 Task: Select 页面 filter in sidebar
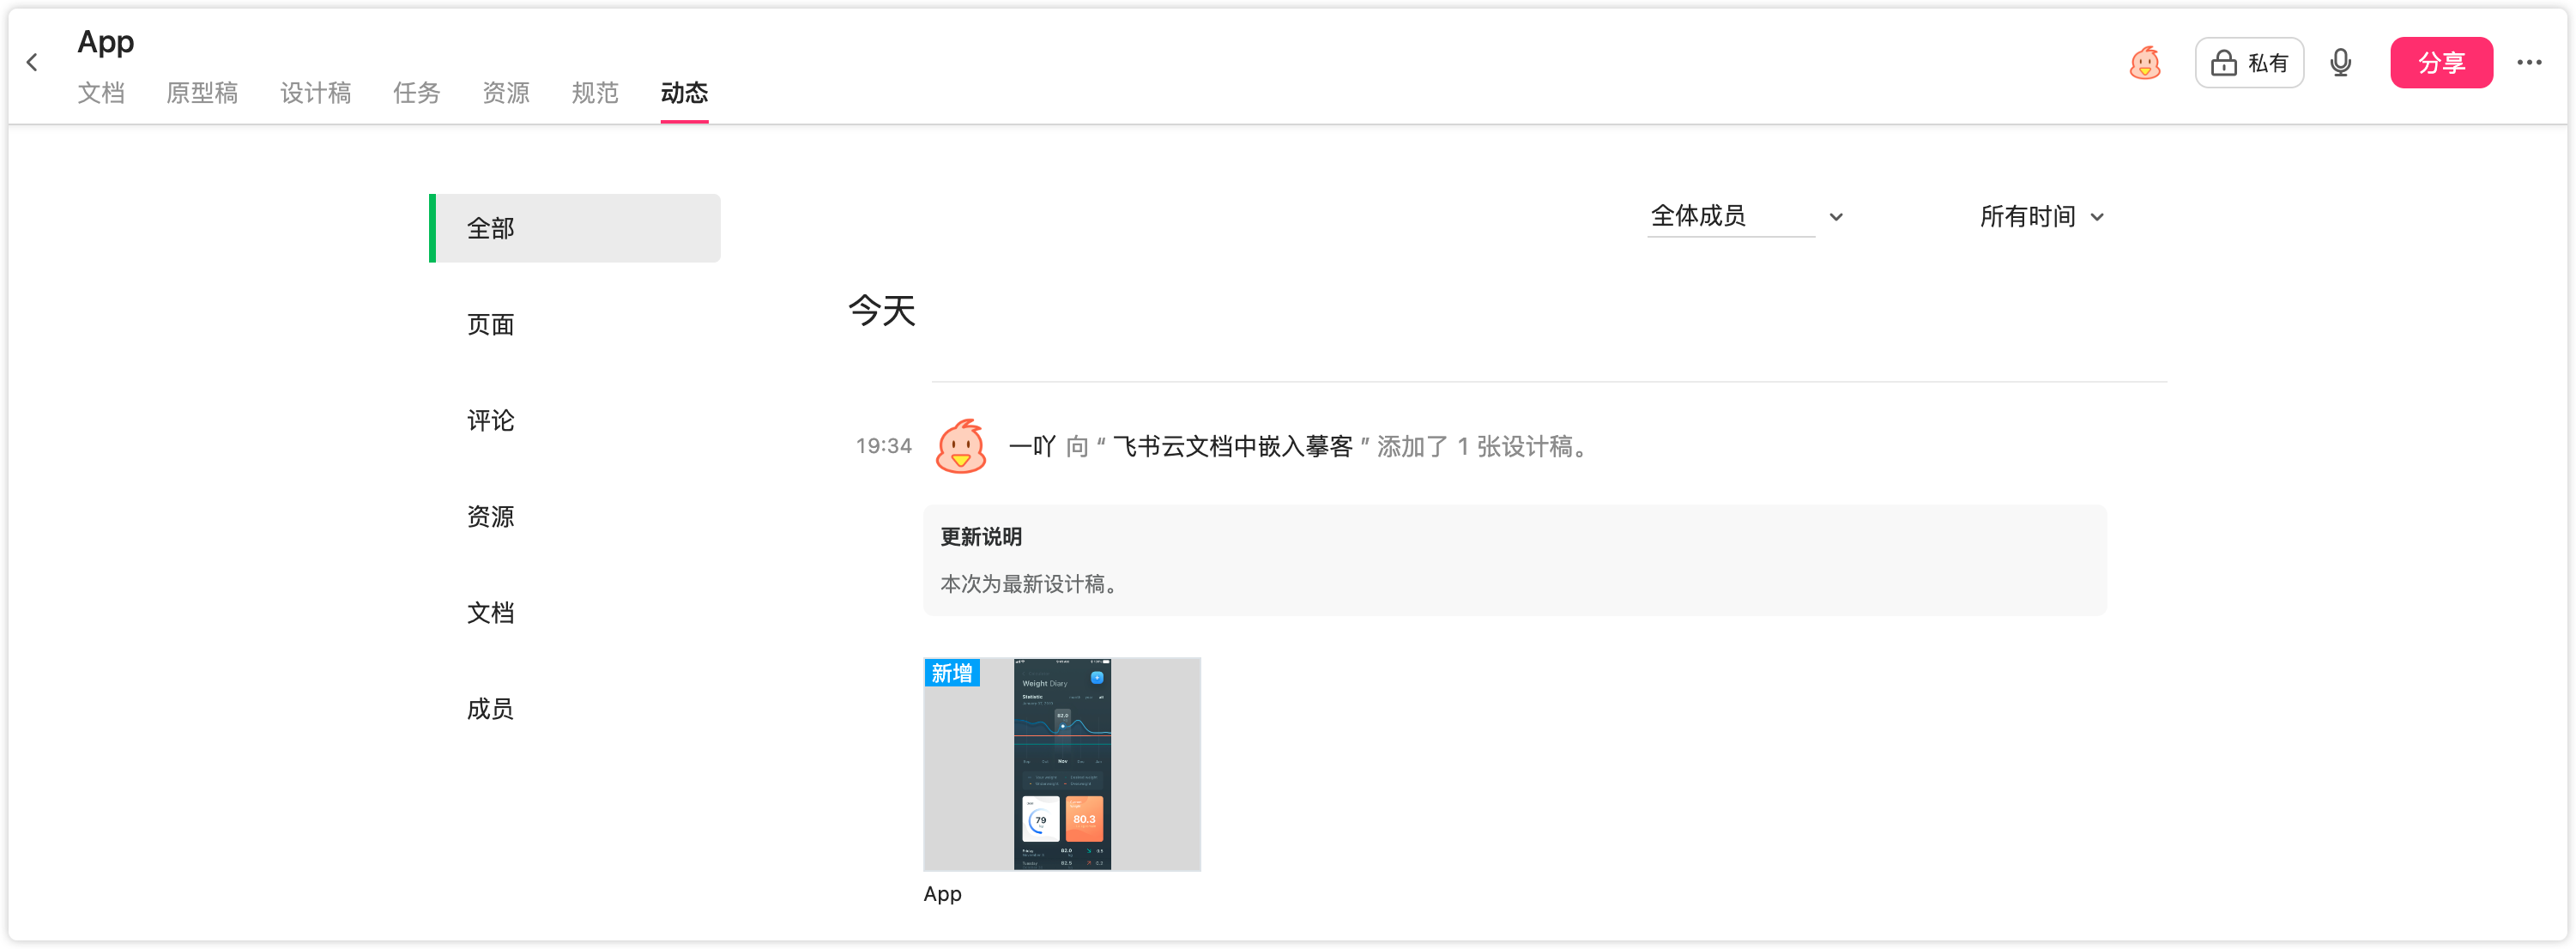click(x=490, y=325)
